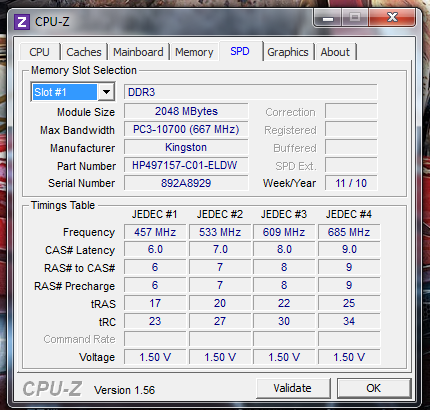This screenshot has width=430, height=412.
Task: Click the Module Size label
Action: pos(86,112)
